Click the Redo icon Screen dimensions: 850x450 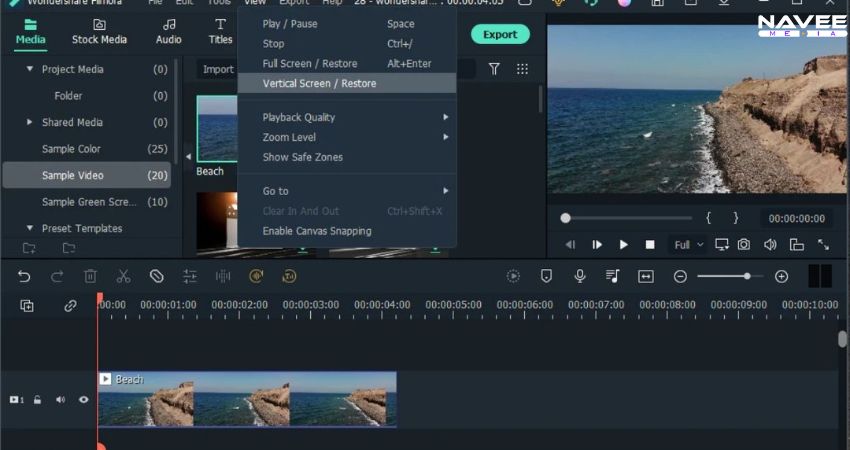point(57,277)
